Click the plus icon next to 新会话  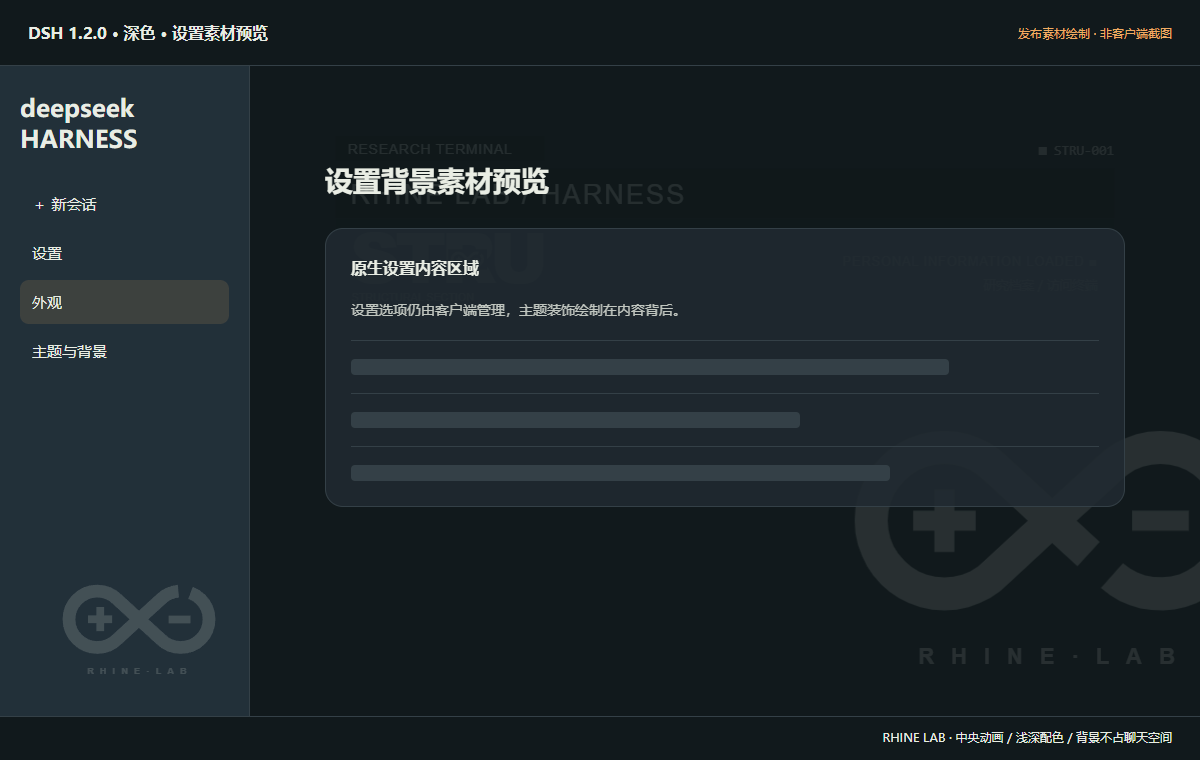click(40, 205)
